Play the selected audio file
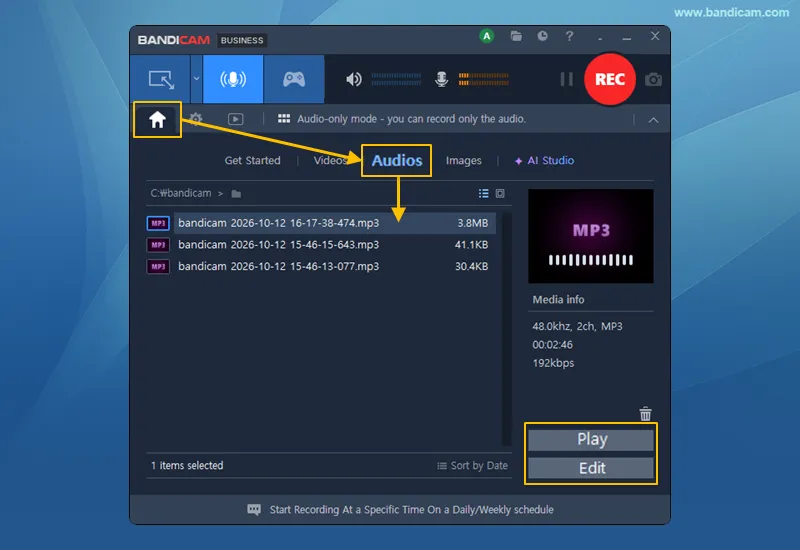 click(x=591, y=439)
